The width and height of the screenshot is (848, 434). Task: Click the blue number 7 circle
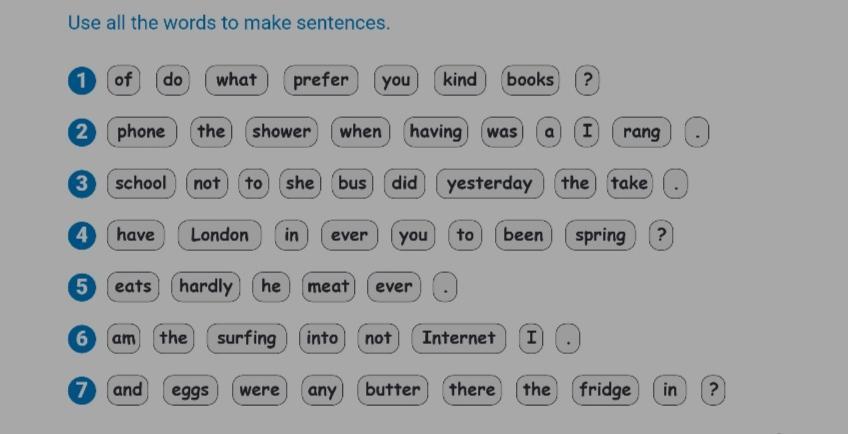pyautogui.click(x=82, y=391)
